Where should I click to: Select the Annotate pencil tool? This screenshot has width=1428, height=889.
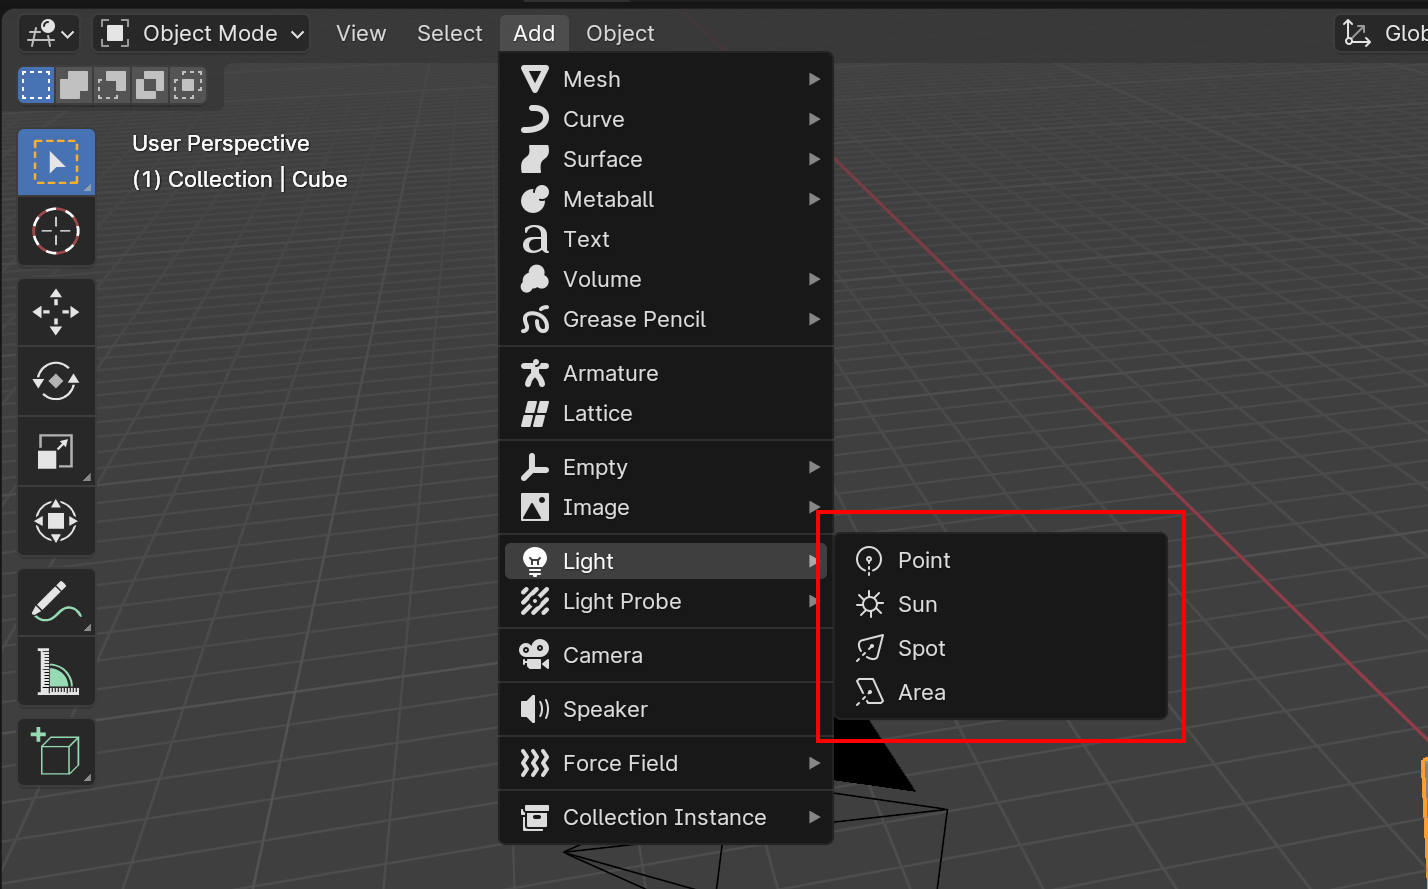pos(56,602)
